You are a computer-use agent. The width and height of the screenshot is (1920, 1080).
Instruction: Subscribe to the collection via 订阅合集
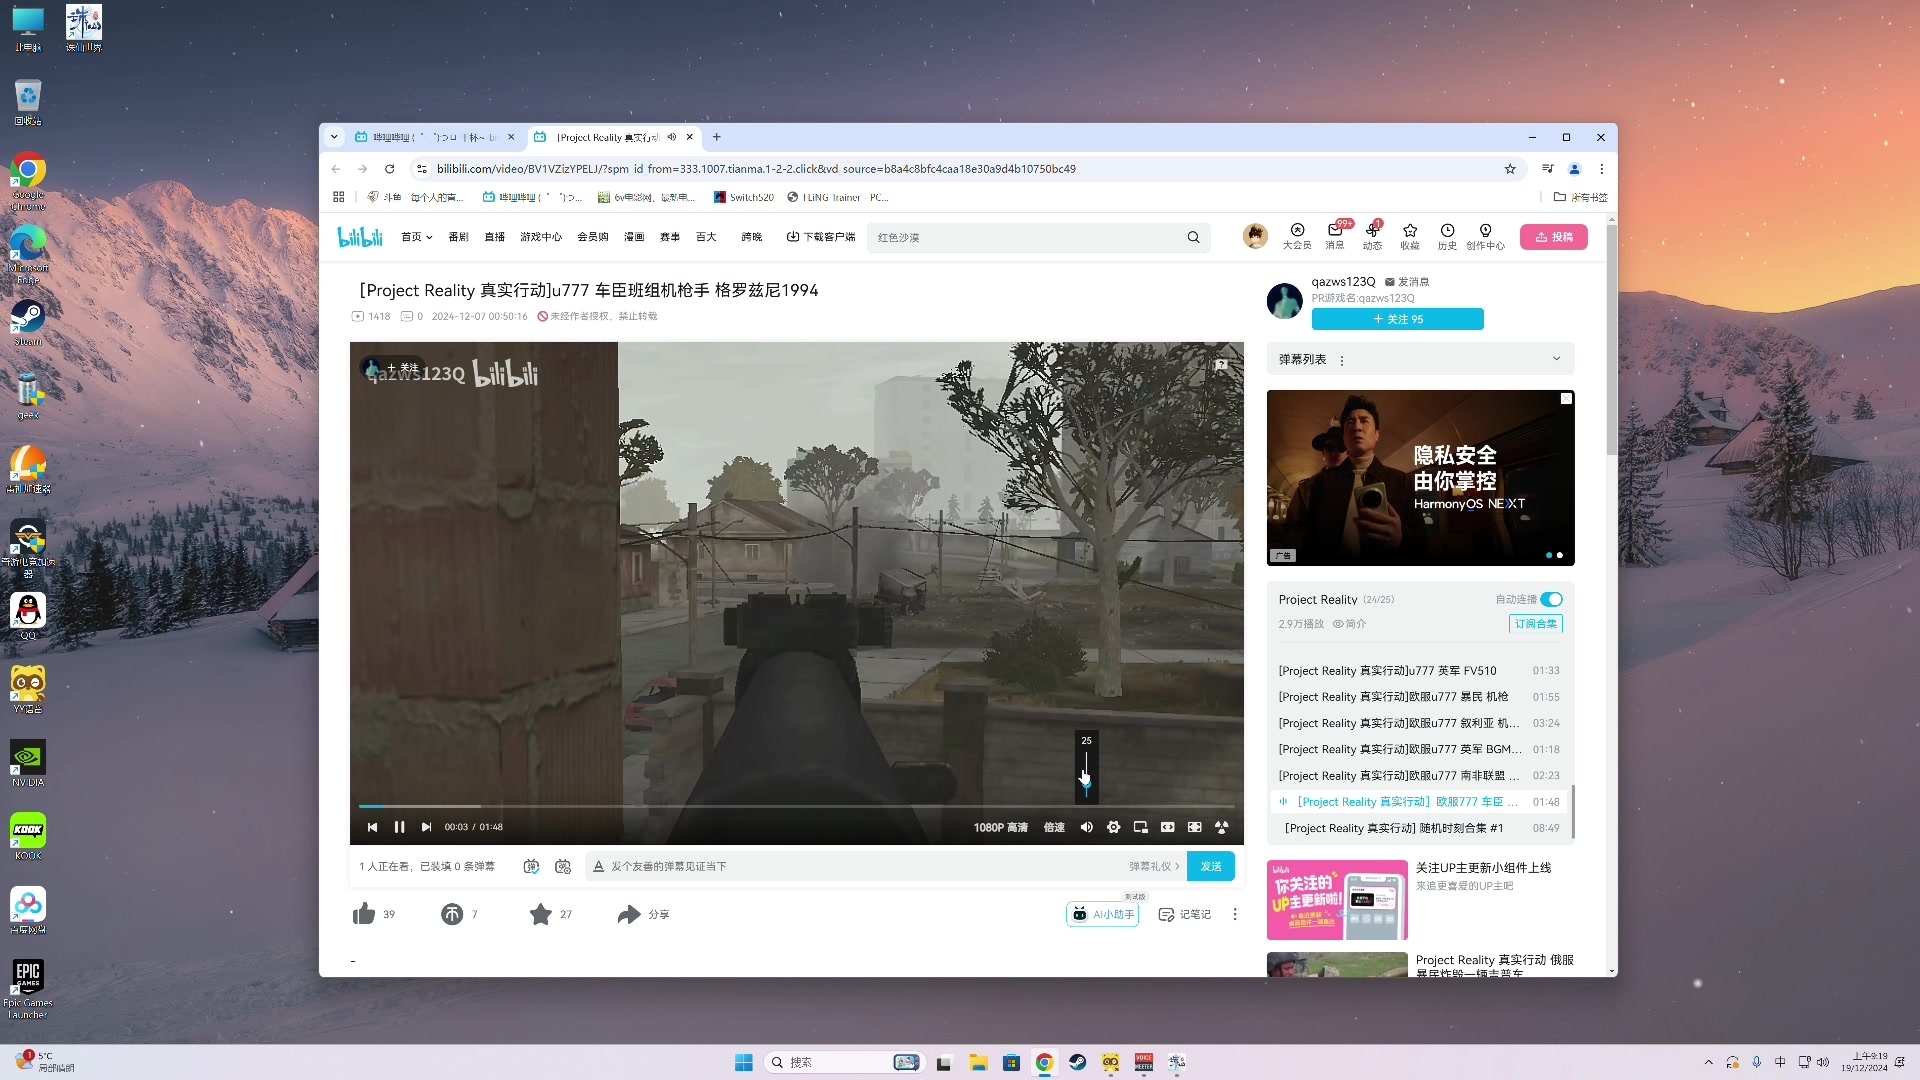[1535, 623]
